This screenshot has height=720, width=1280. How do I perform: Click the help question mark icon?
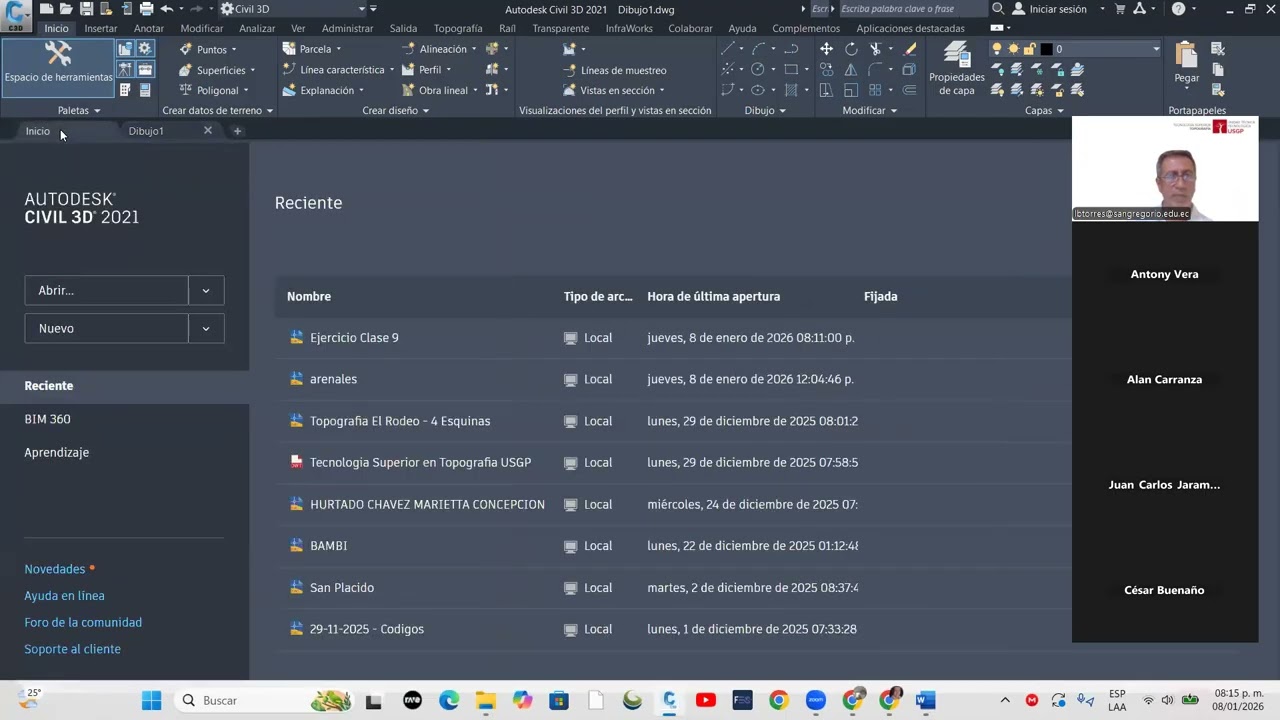[1178, 9]
